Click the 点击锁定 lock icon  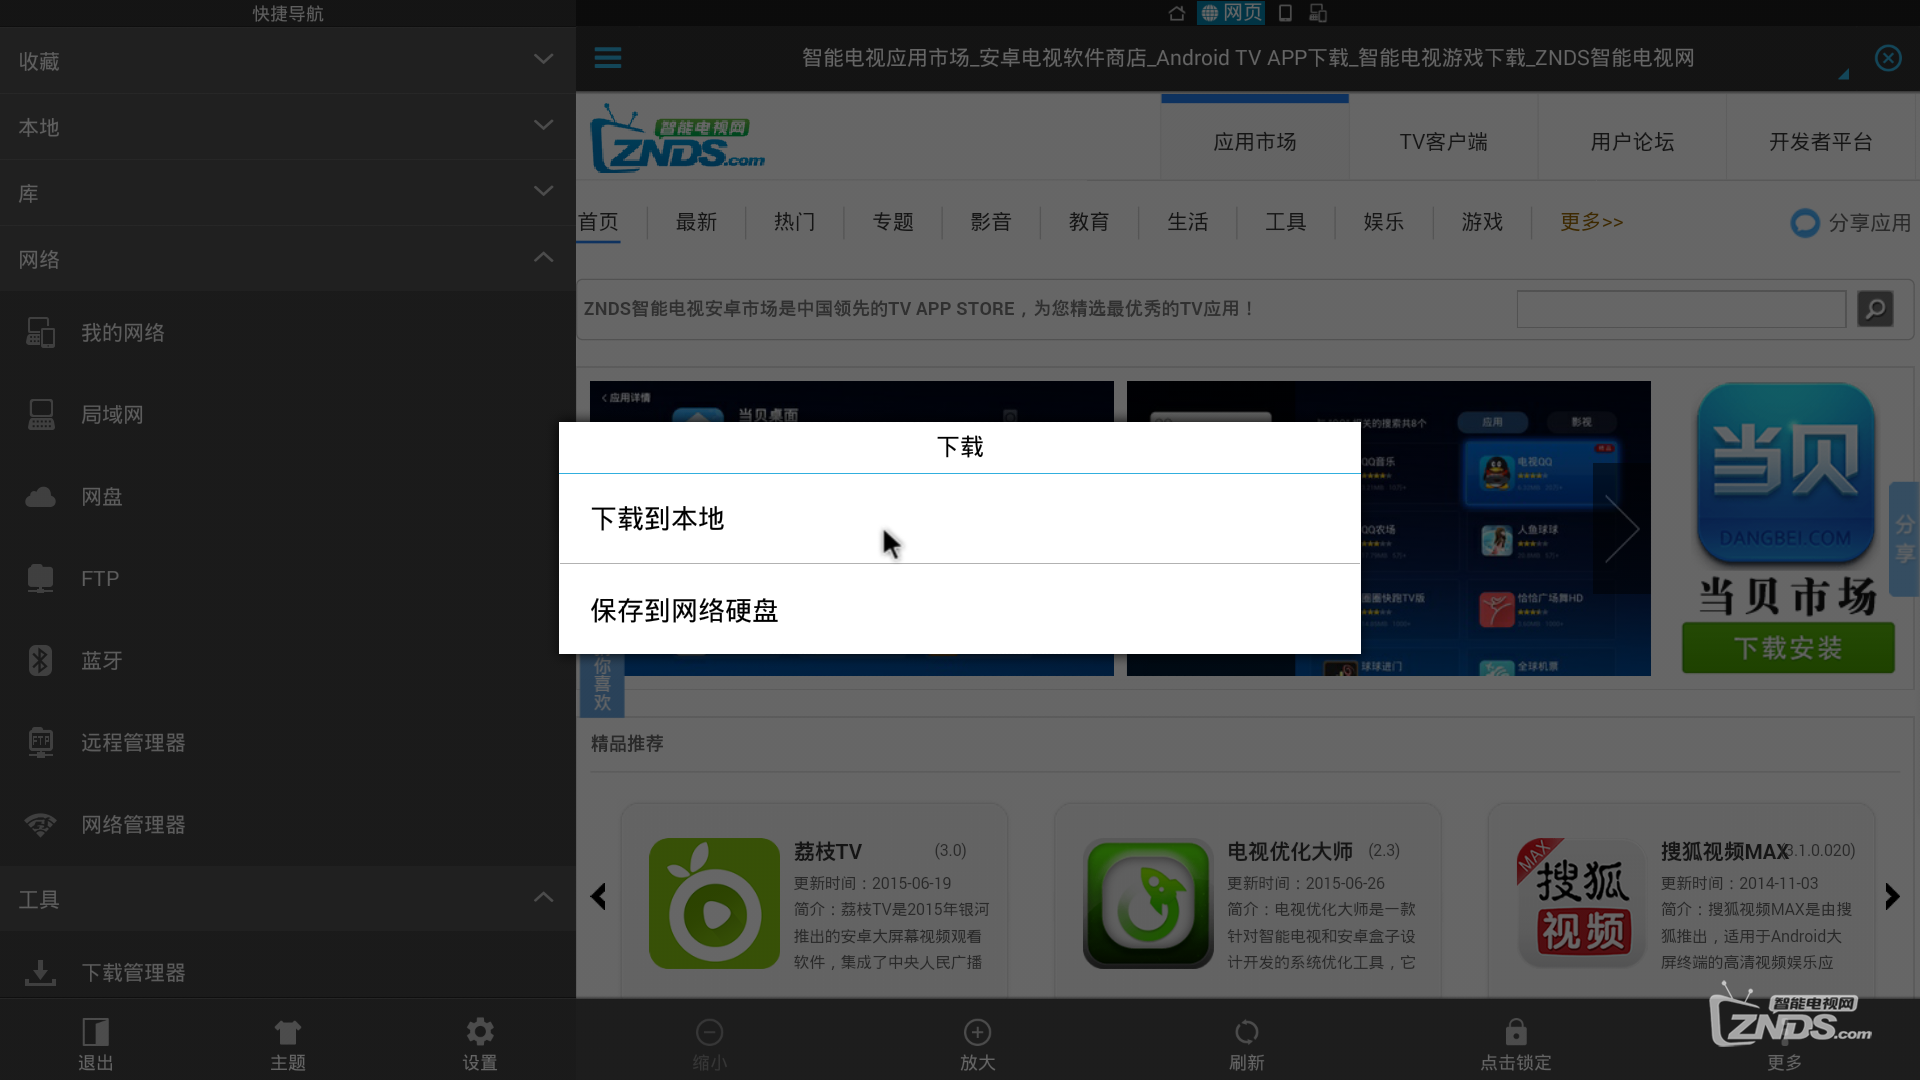(1516, 1031)
